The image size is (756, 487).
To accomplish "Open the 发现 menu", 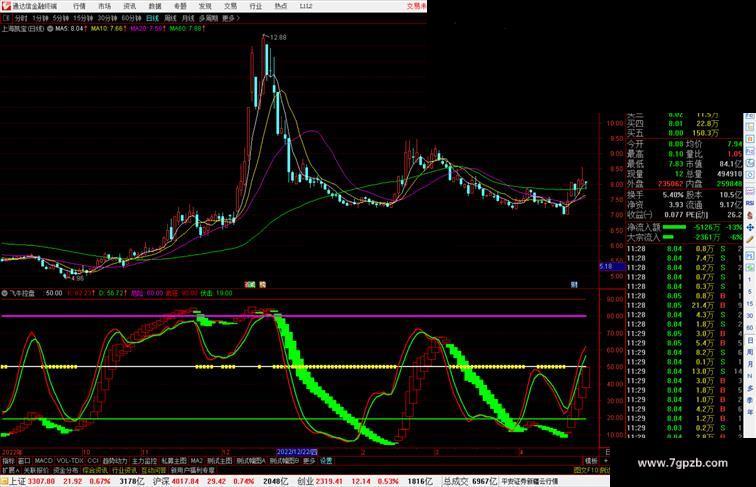I will pyautogui.click(x=205, y=6).
